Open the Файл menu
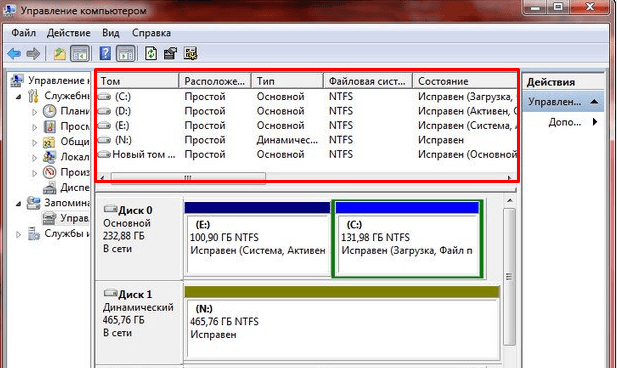The image size is (617, 368). pos(24,33)
